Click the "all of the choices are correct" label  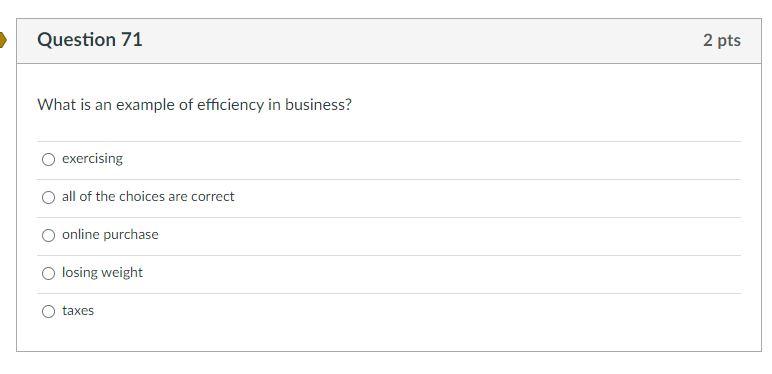[x=148, y=196]
